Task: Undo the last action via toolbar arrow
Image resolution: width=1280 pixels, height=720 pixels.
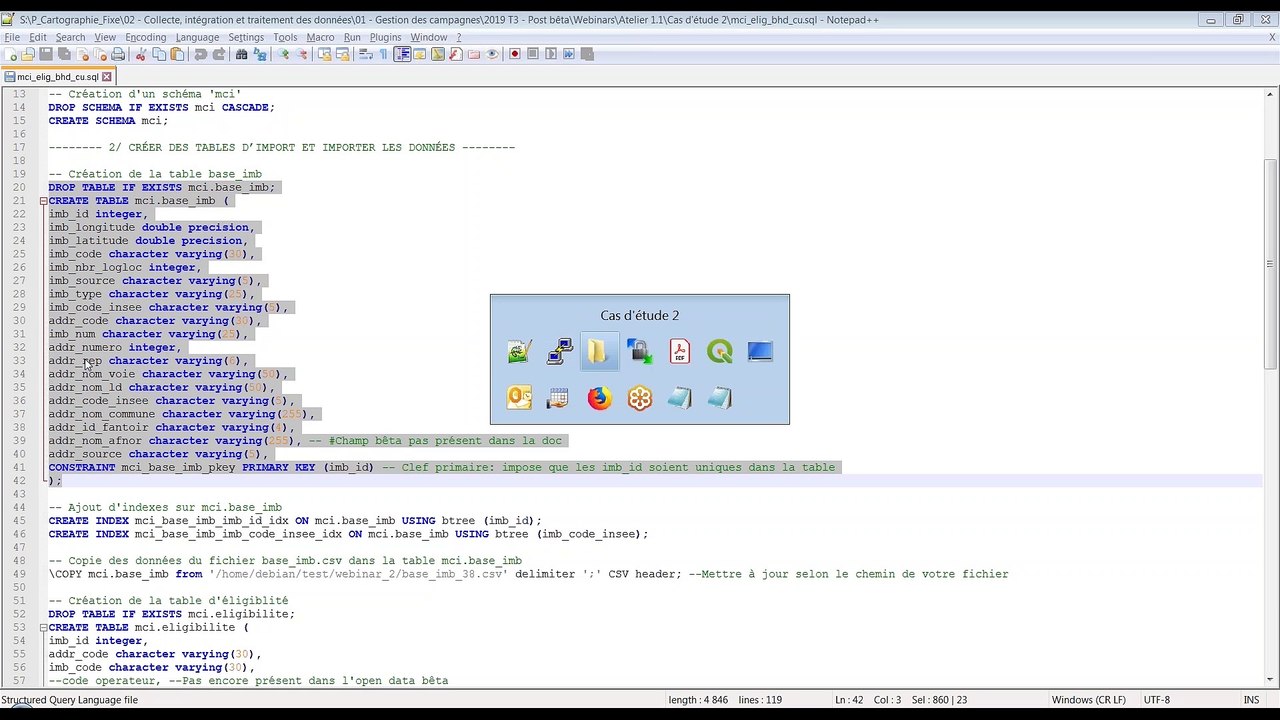Action: [201, 54]
